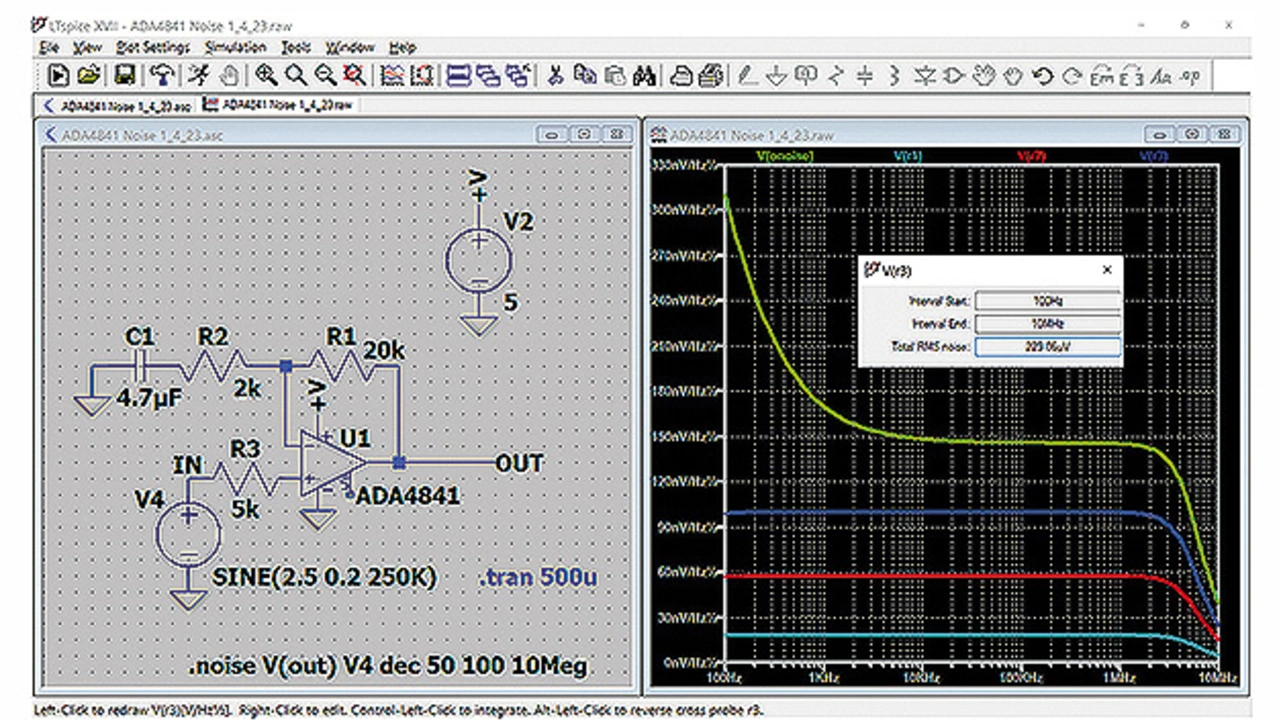Viewport: 1280px width, 721px height.
Task: Select the Place Diode tool
Action: [926, 76]
